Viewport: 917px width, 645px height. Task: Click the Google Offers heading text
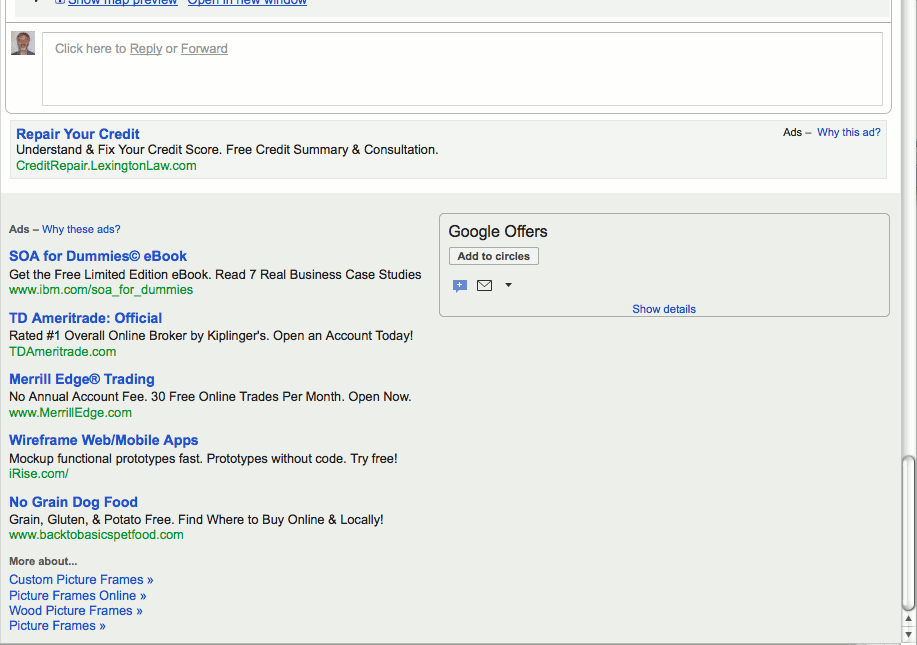498,232
